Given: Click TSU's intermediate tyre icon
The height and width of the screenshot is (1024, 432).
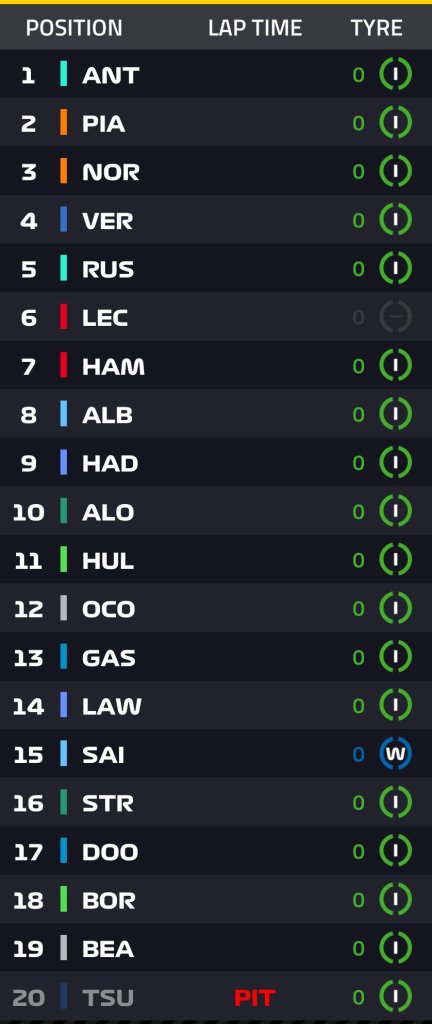Looking at the screenshot, I should [x=395, y=997].
